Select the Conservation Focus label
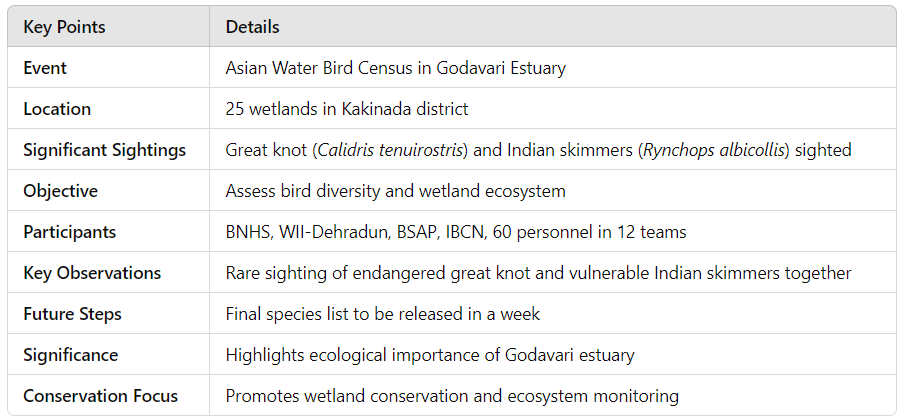 tap(100, 396)
